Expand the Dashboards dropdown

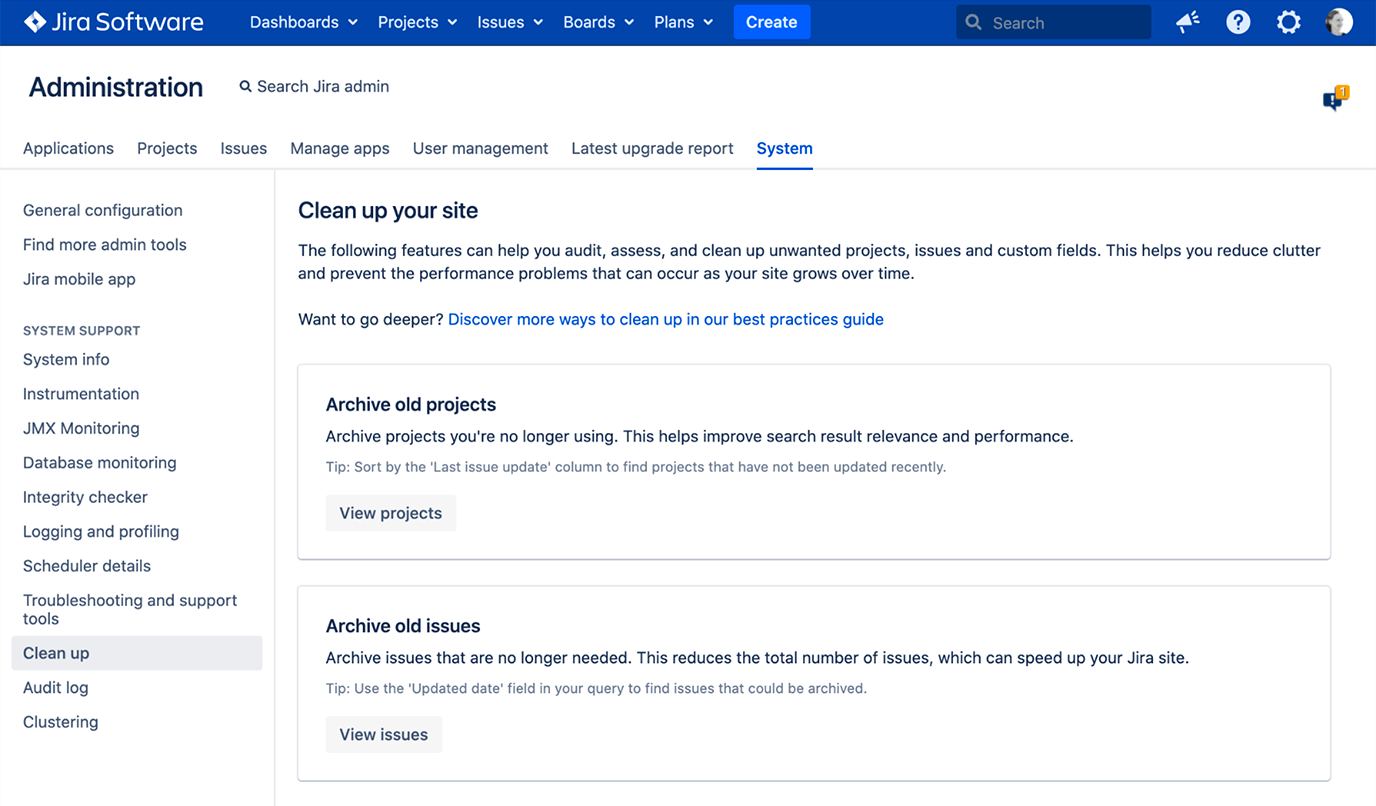click(x=303, y=21)
